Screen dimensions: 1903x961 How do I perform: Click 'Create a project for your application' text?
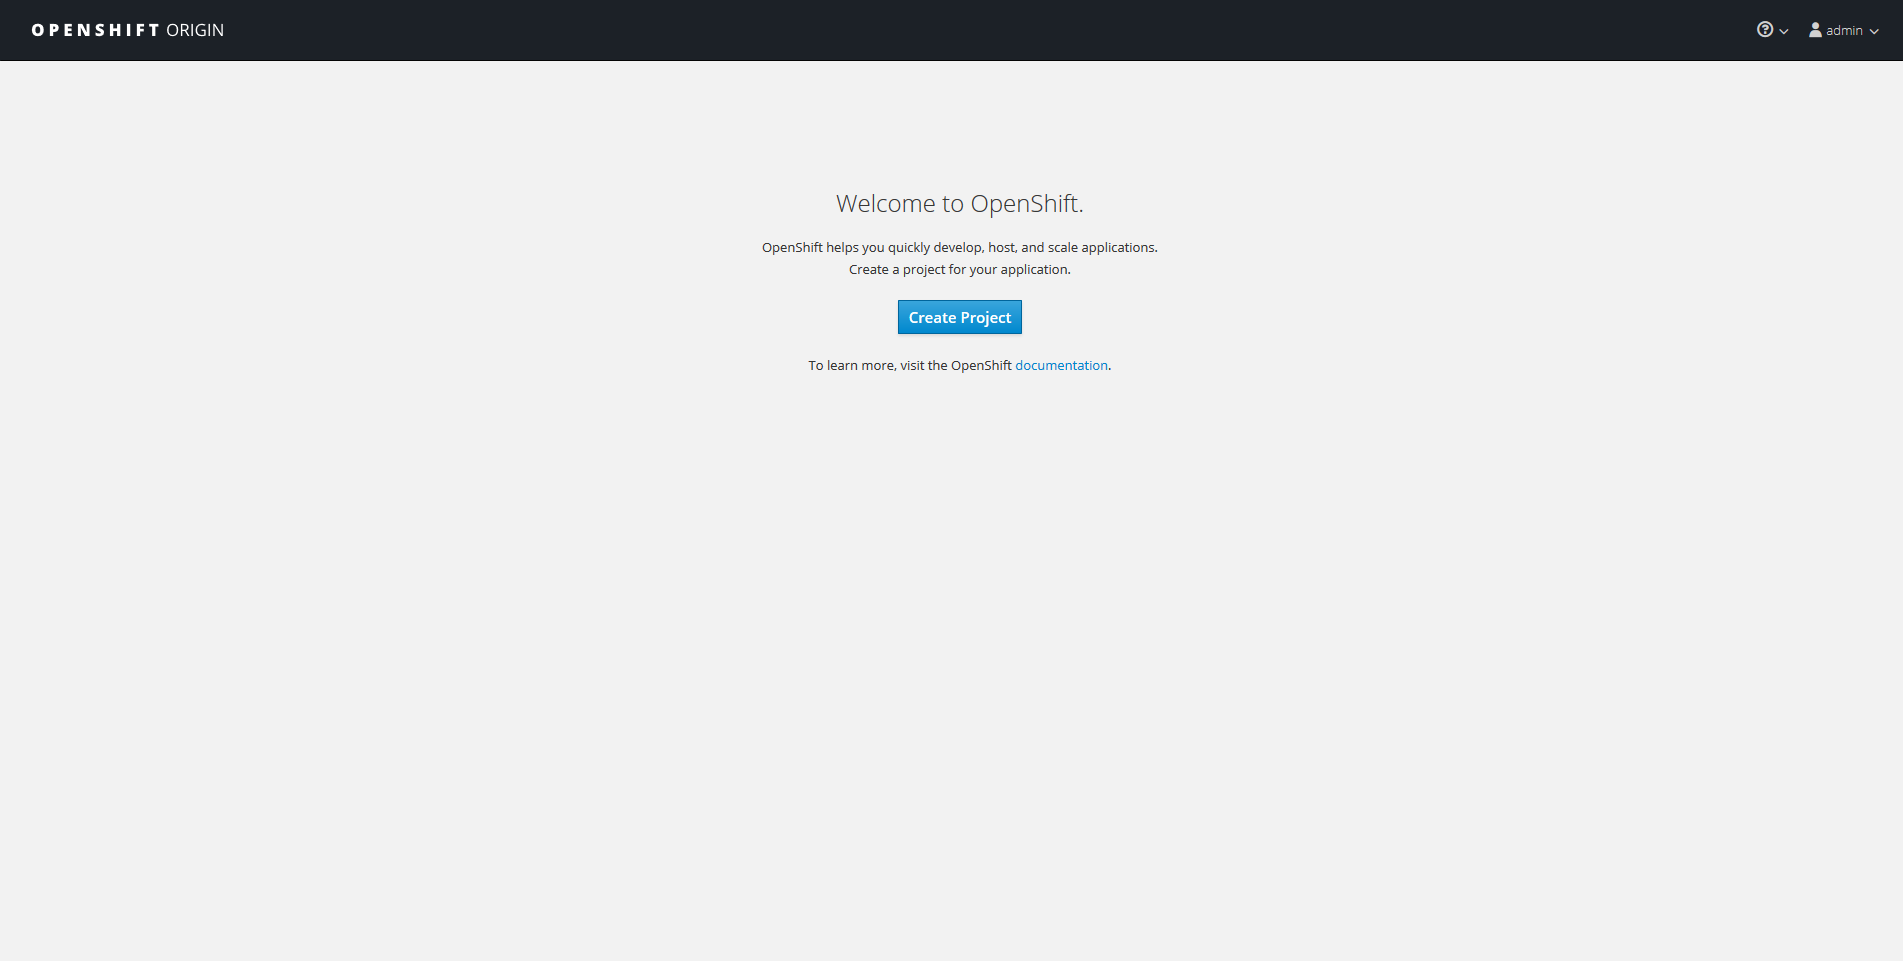(x=959, y=269)
